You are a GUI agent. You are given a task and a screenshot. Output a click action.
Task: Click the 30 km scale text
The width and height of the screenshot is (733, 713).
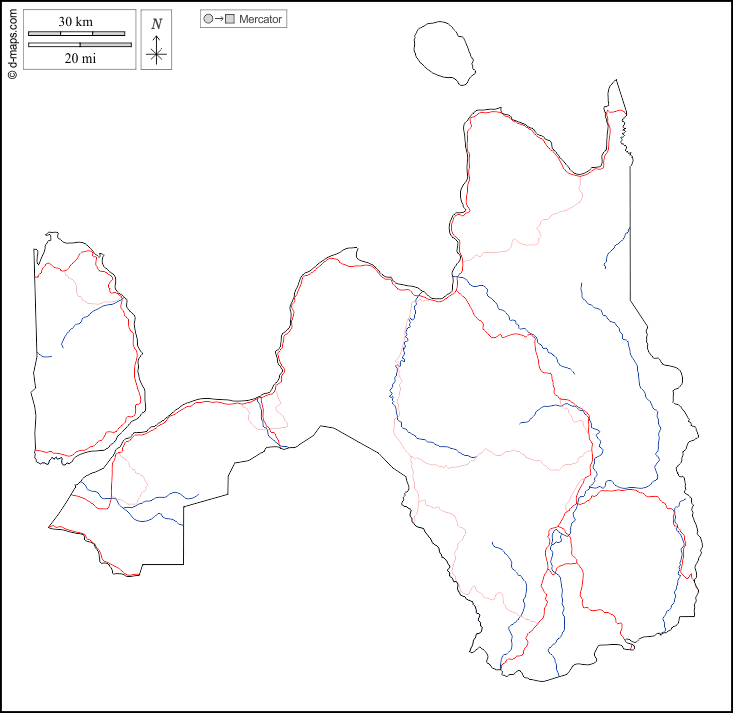[75, 22]
